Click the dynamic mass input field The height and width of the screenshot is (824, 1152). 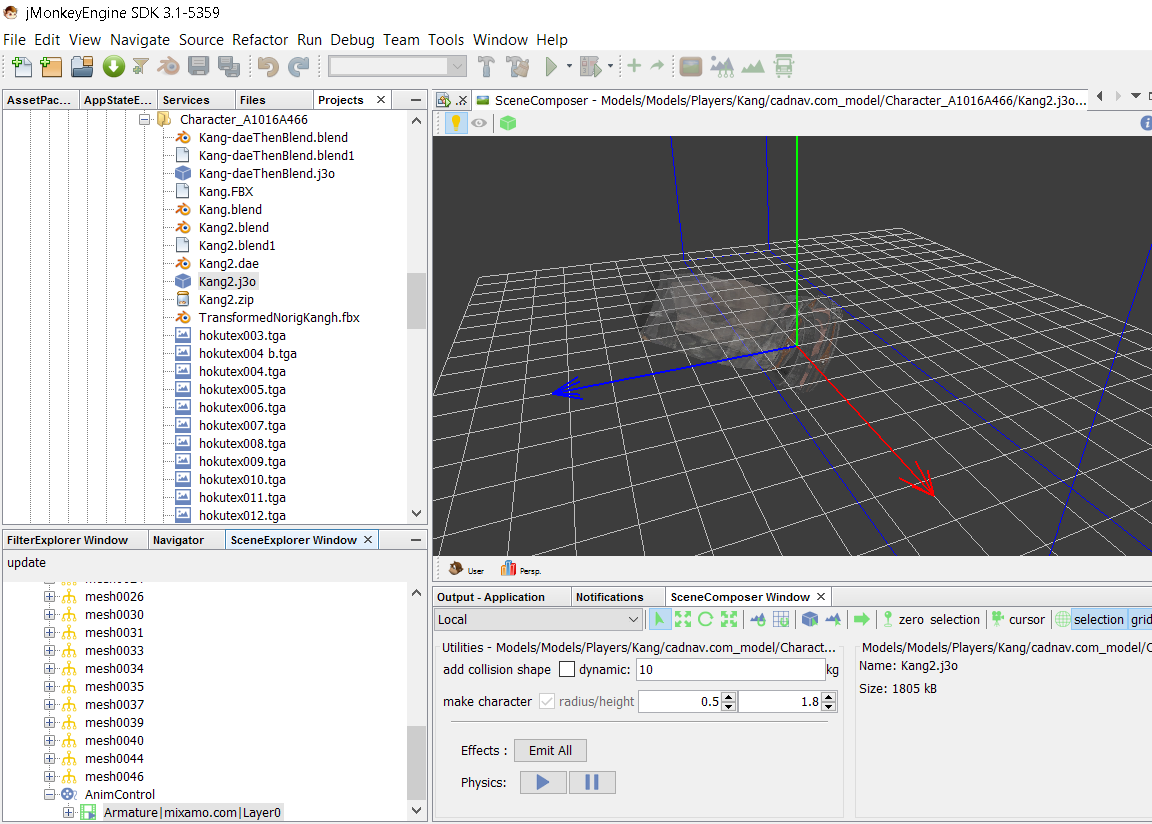pyautogui.click(x=730, y=669)
